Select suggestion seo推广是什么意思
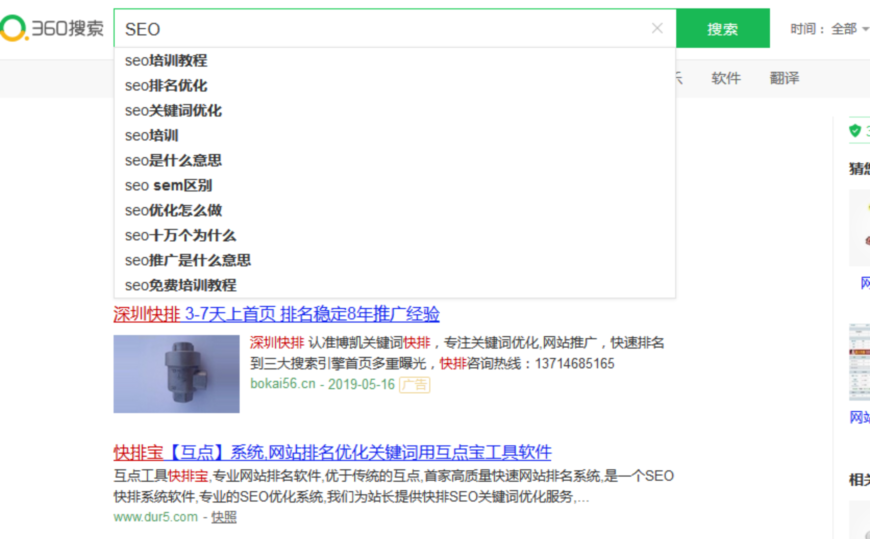 [394, 260]
